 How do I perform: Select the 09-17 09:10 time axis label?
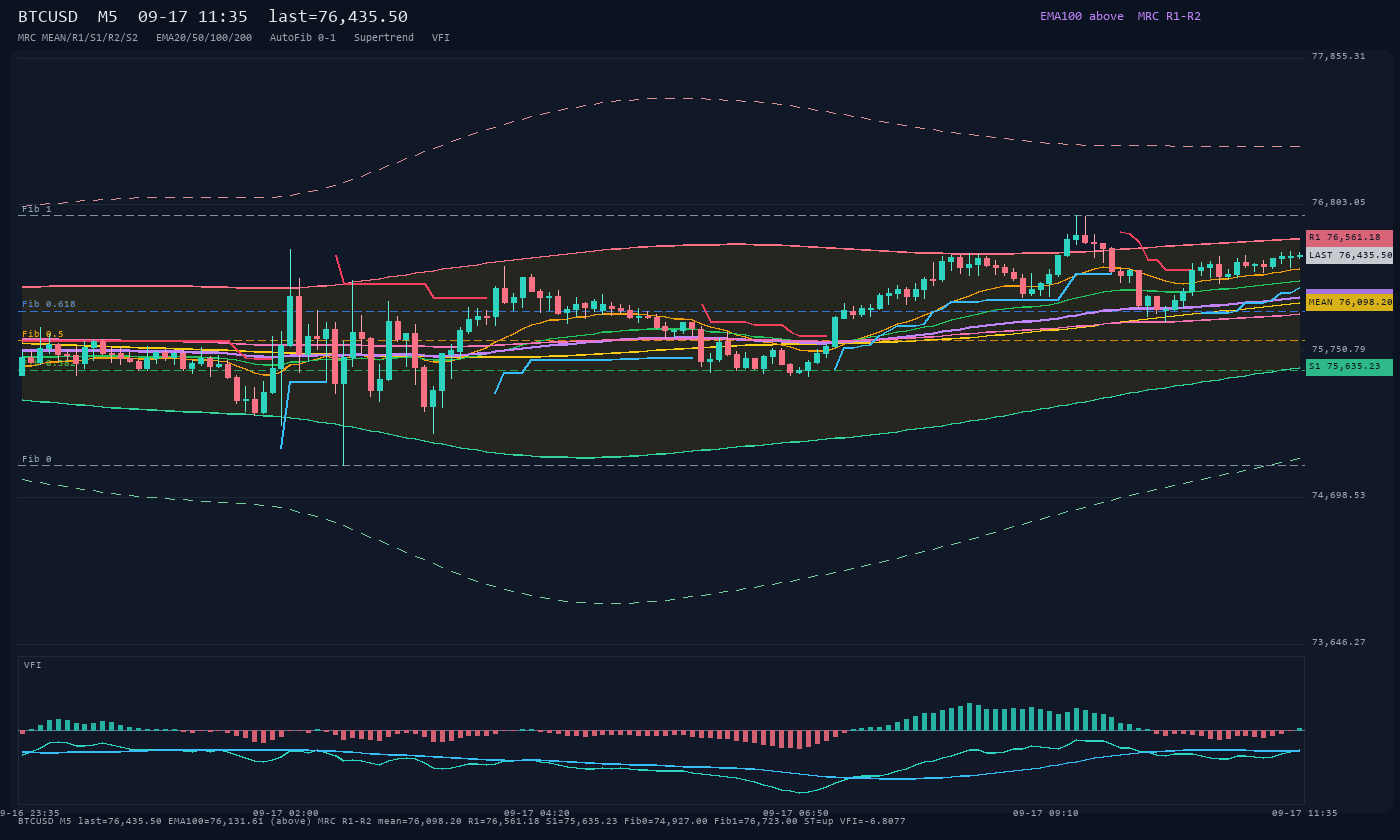pyautogui.click(x=1046, y=813)
